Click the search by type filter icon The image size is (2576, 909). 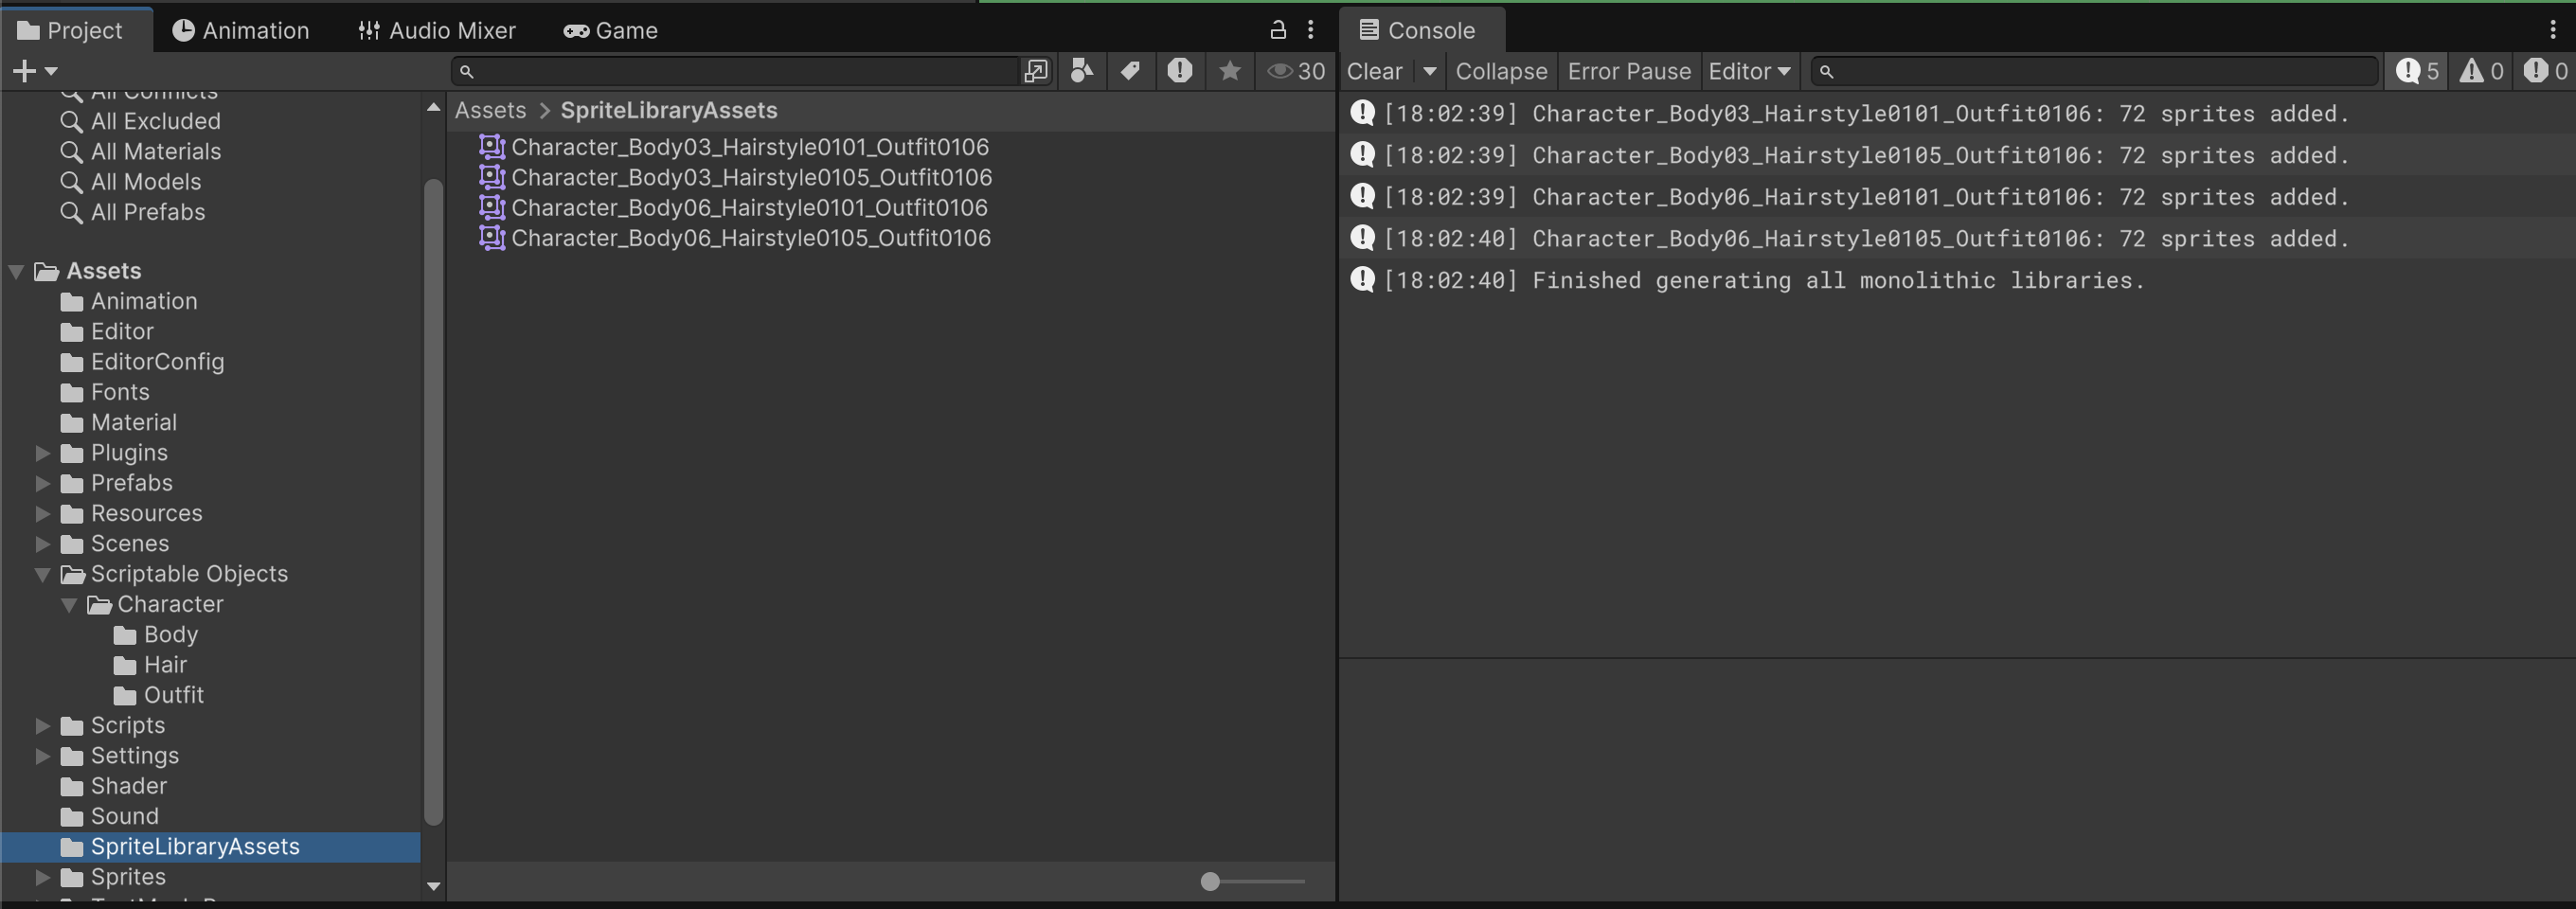point(1081,71)
